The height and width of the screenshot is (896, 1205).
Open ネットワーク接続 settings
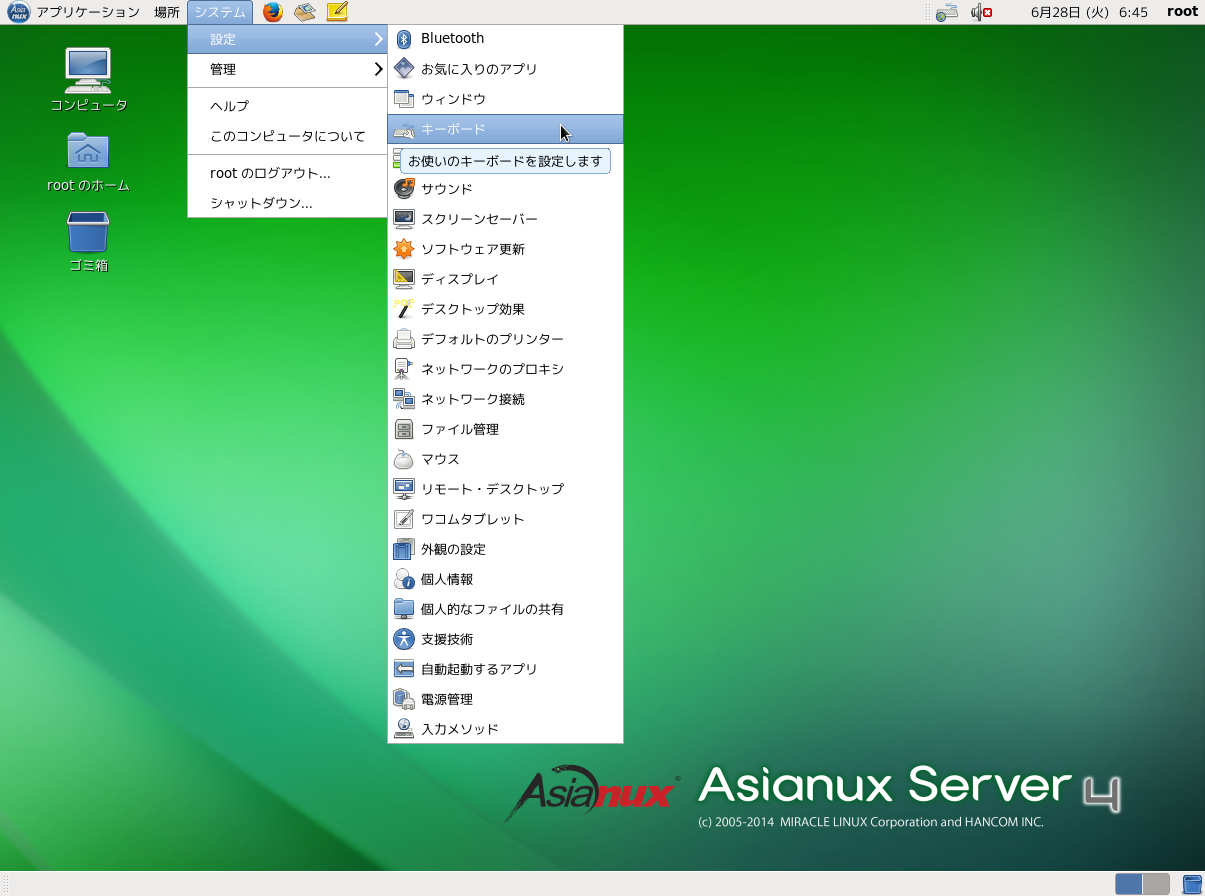[x=472, y=399]
